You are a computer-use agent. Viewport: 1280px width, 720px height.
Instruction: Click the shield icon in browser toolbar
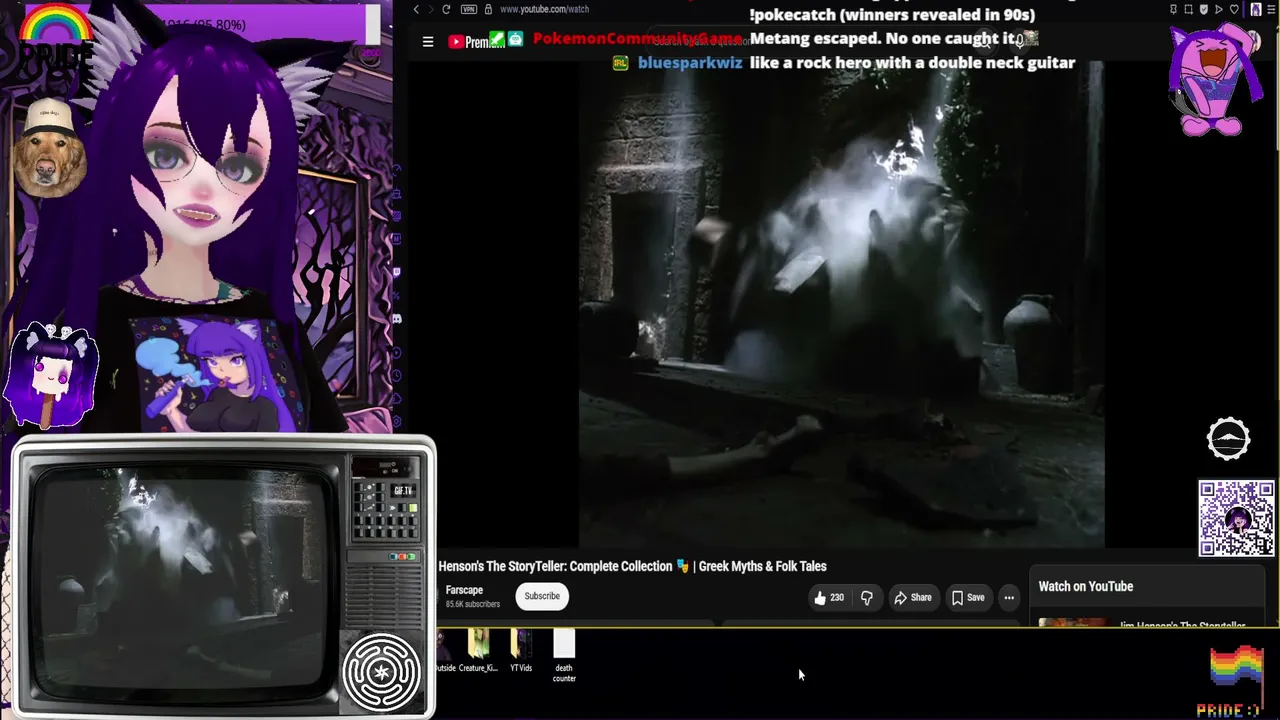[1205, 10]
